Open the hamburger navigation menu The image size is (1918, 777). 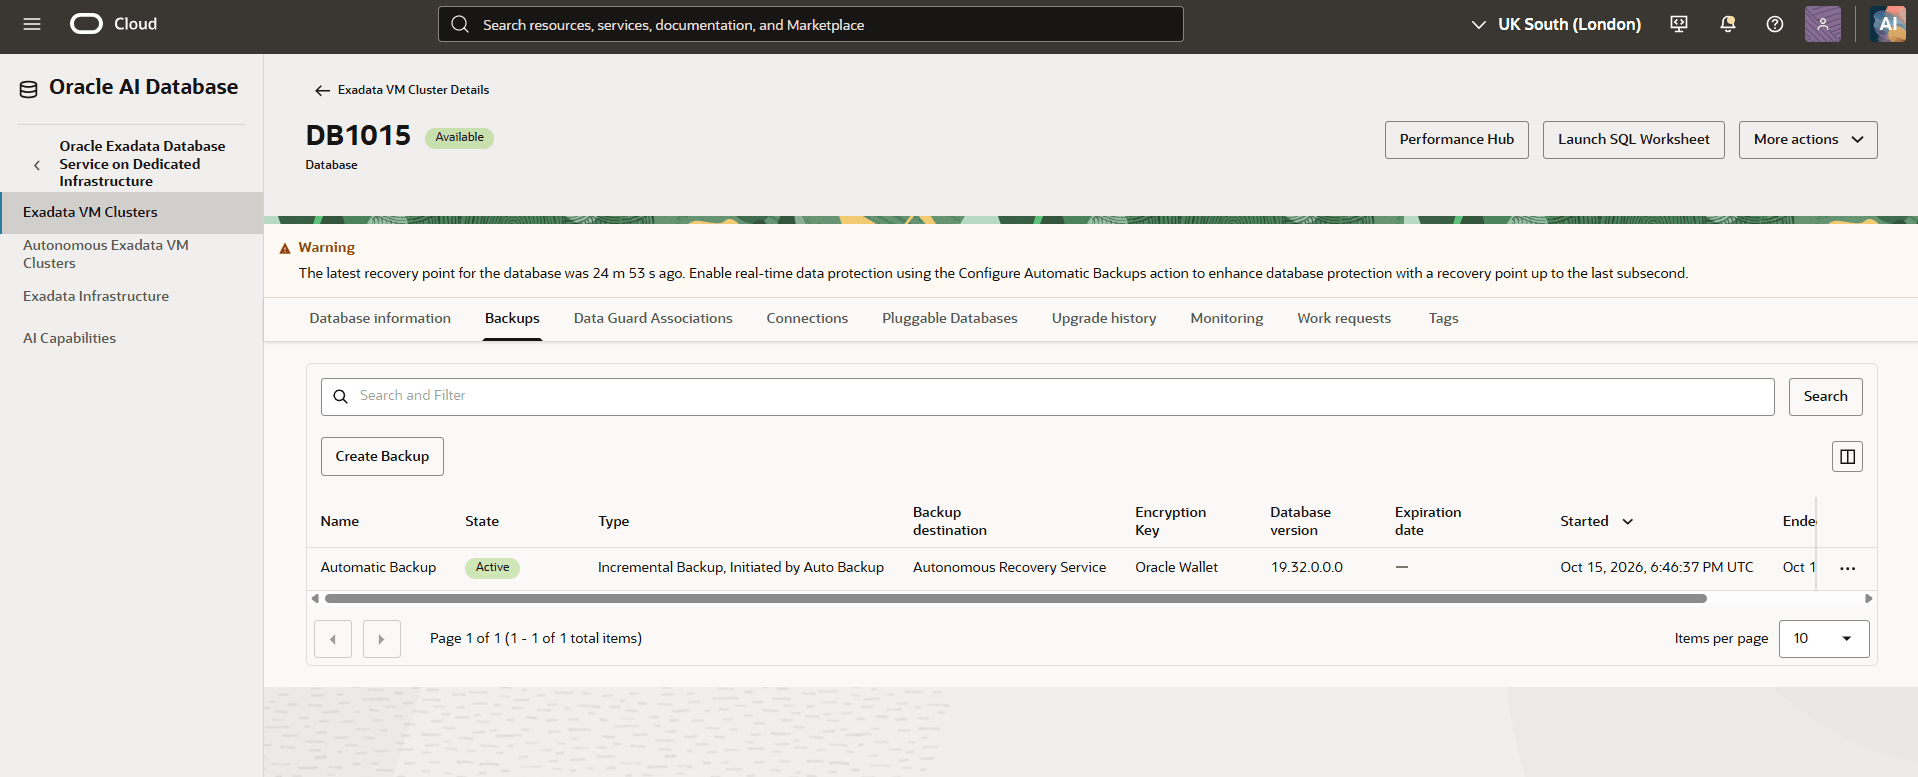32,24
